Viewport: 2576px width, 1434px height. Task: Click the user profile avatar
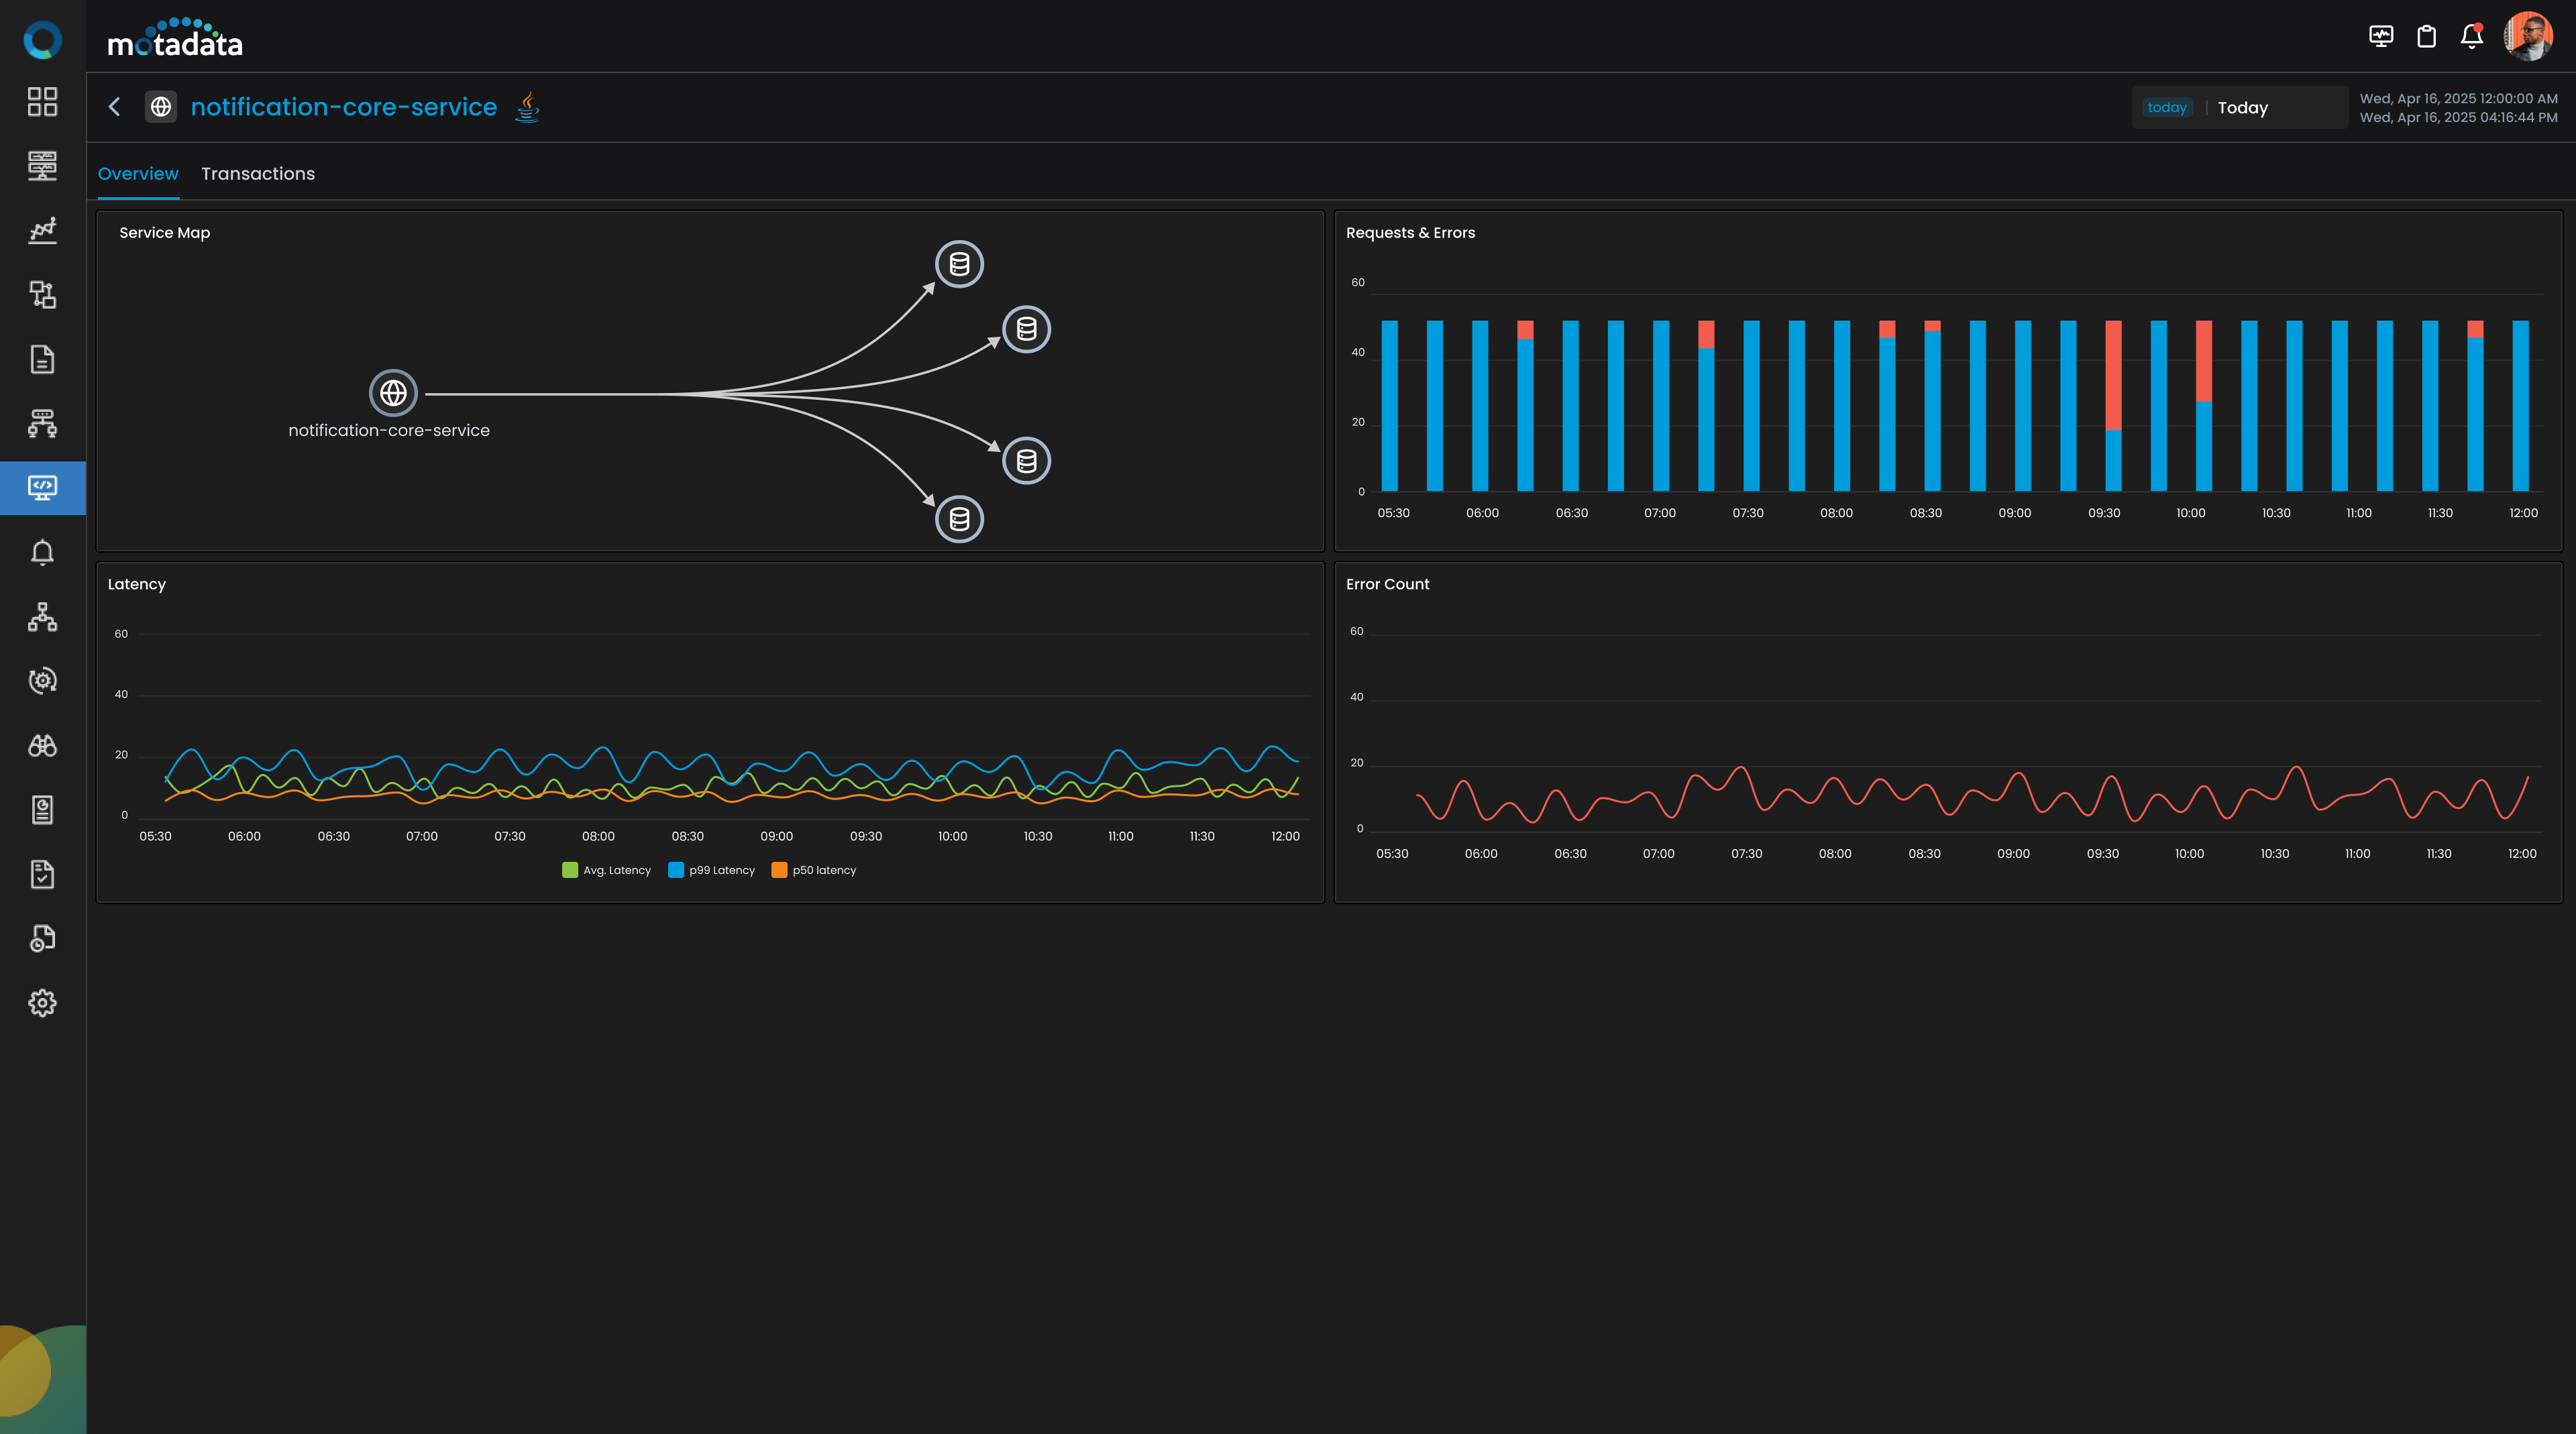tap(2527, 37)
